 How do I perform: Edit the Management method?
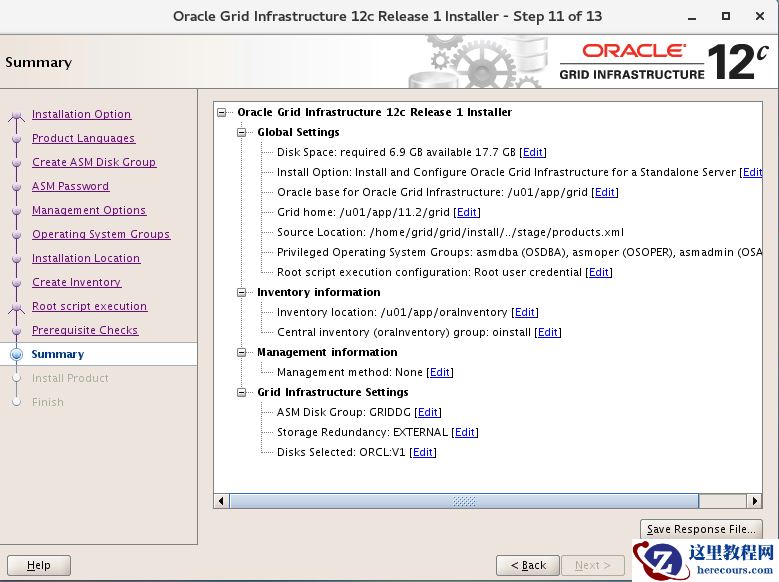(440, 372)
